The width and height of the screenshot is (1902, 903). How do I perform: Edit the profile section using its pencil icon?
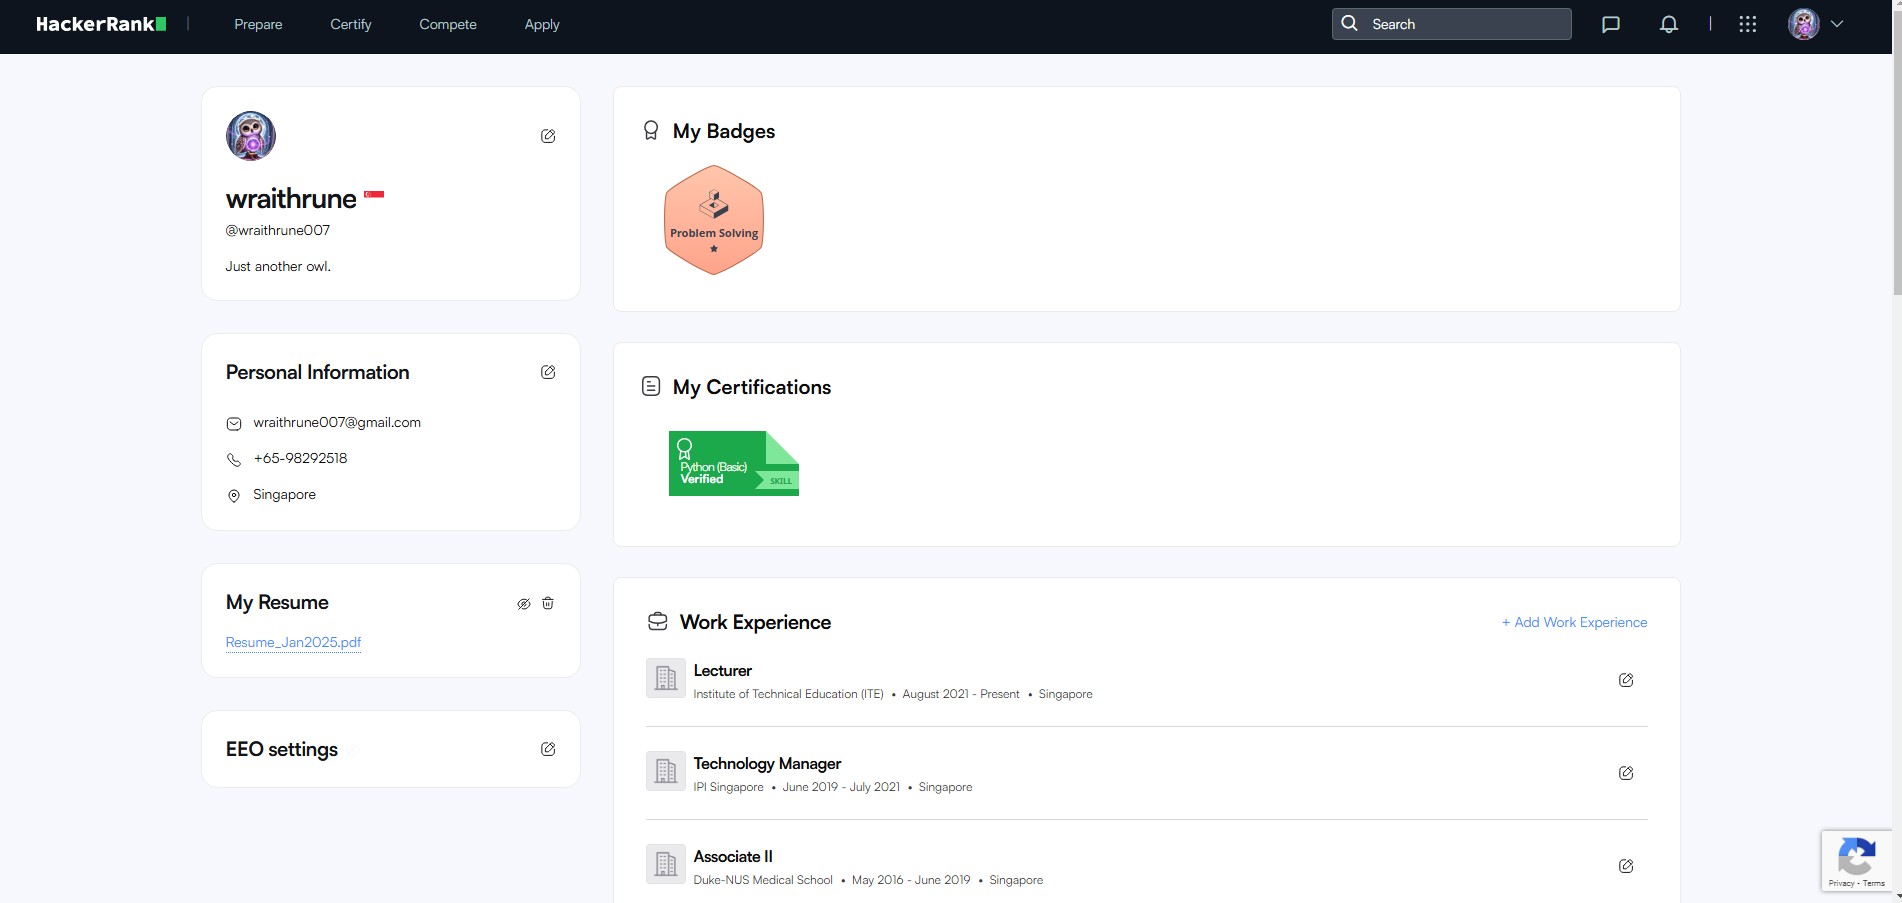click(x=548, y=136)
